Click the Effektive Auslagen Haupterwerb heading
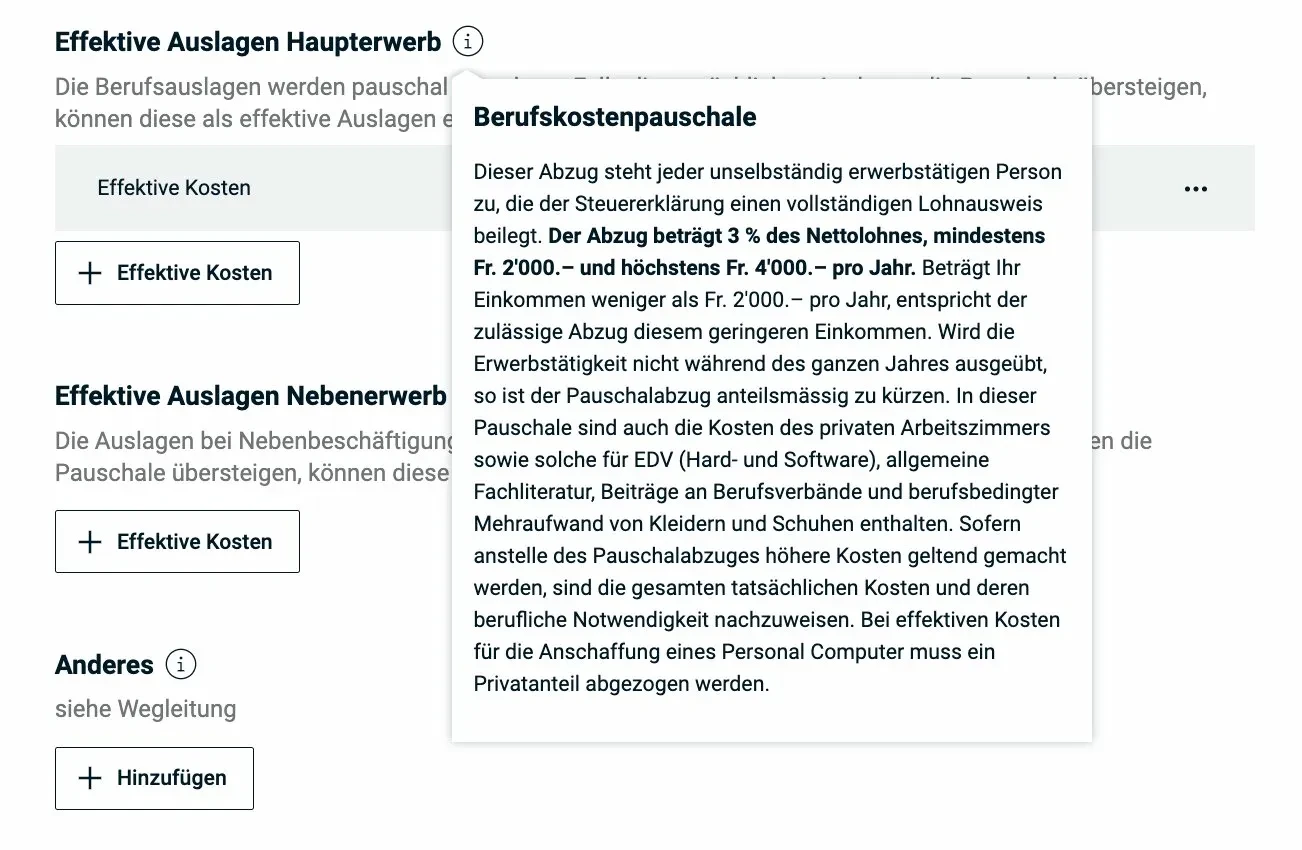 (x=249, y=42)
